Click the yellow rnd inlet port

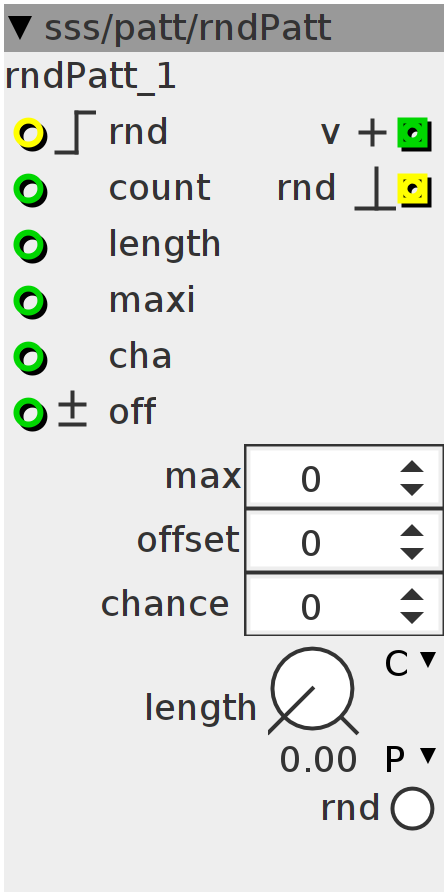click(29, 134)
